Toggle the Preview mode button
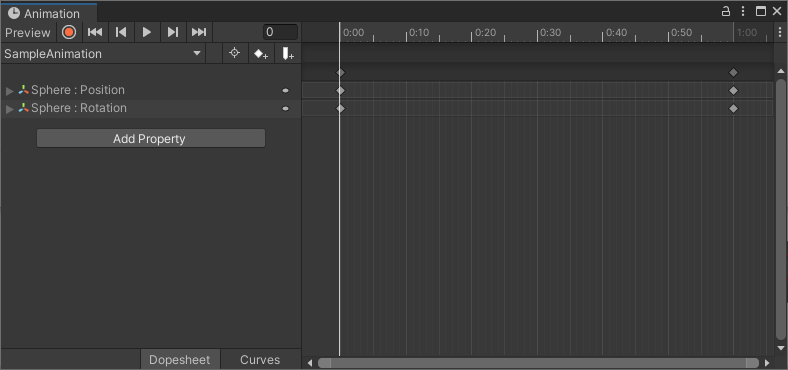This screenshot has height=370, width=788. tap(28, 33)
